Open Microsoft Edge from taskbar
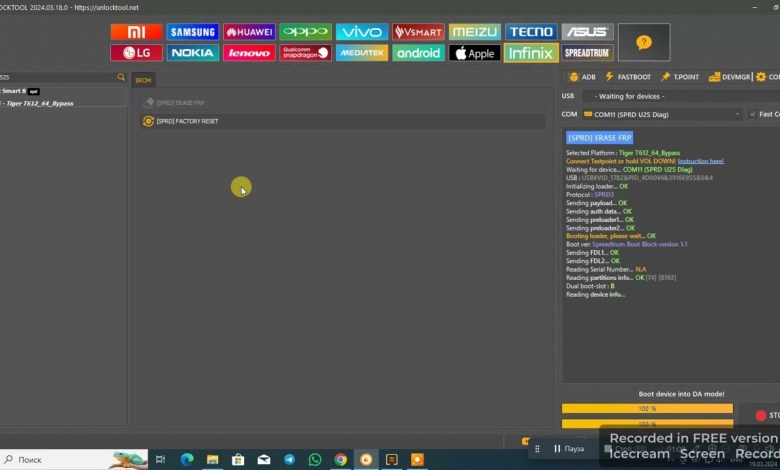780x470 pixels. 187,460
